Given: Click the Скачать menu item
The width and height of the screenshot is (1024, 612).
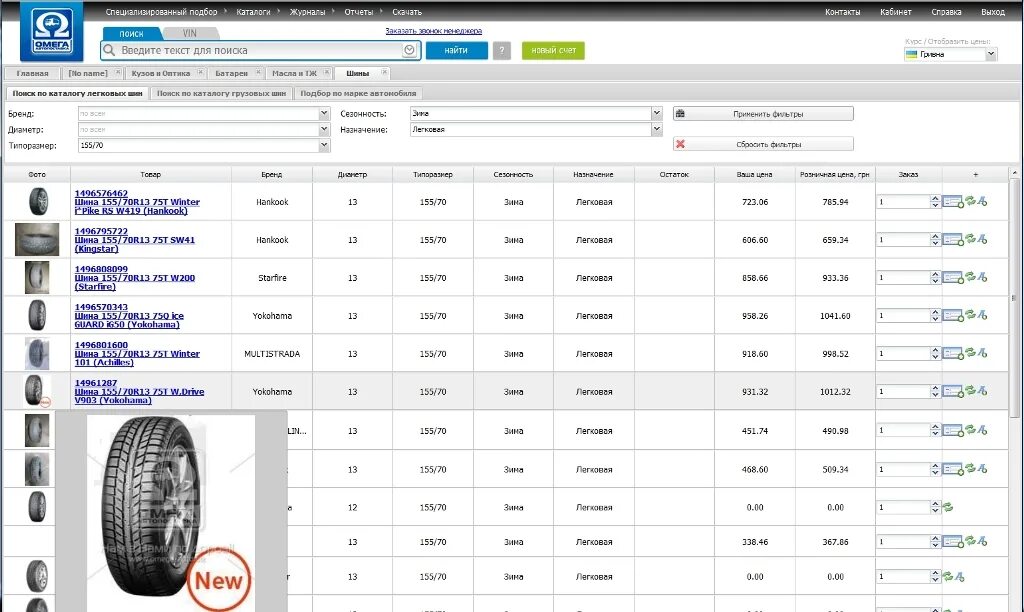Looking at the screenshot, I should (x=407, y=12).
